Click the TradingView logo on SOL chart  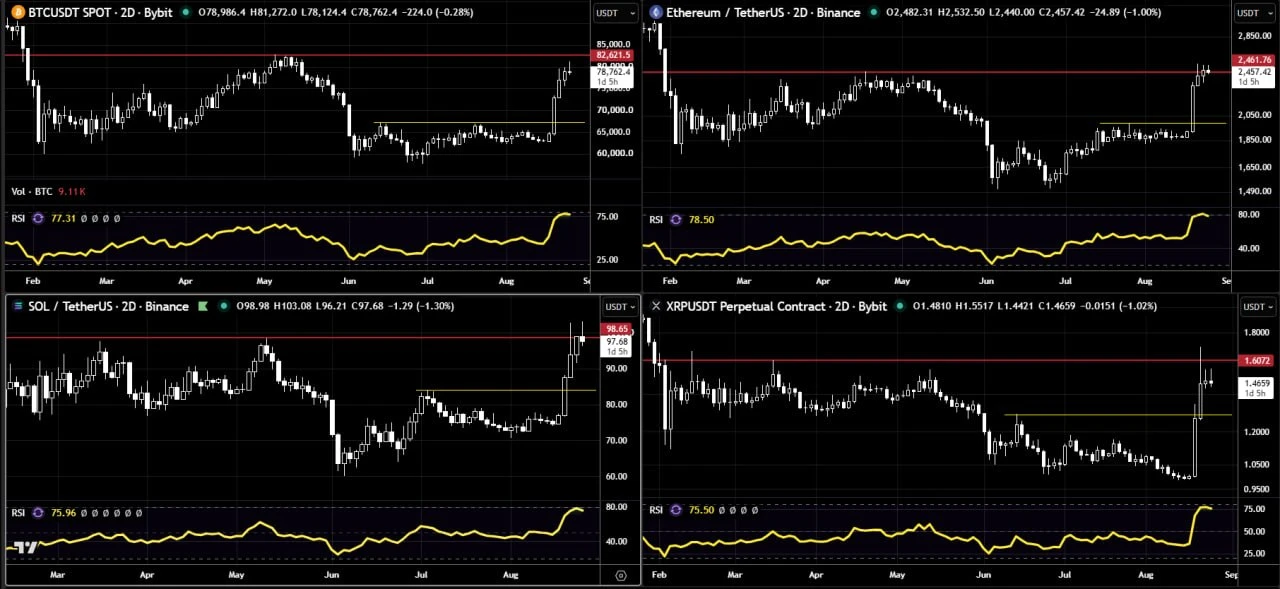27,547
